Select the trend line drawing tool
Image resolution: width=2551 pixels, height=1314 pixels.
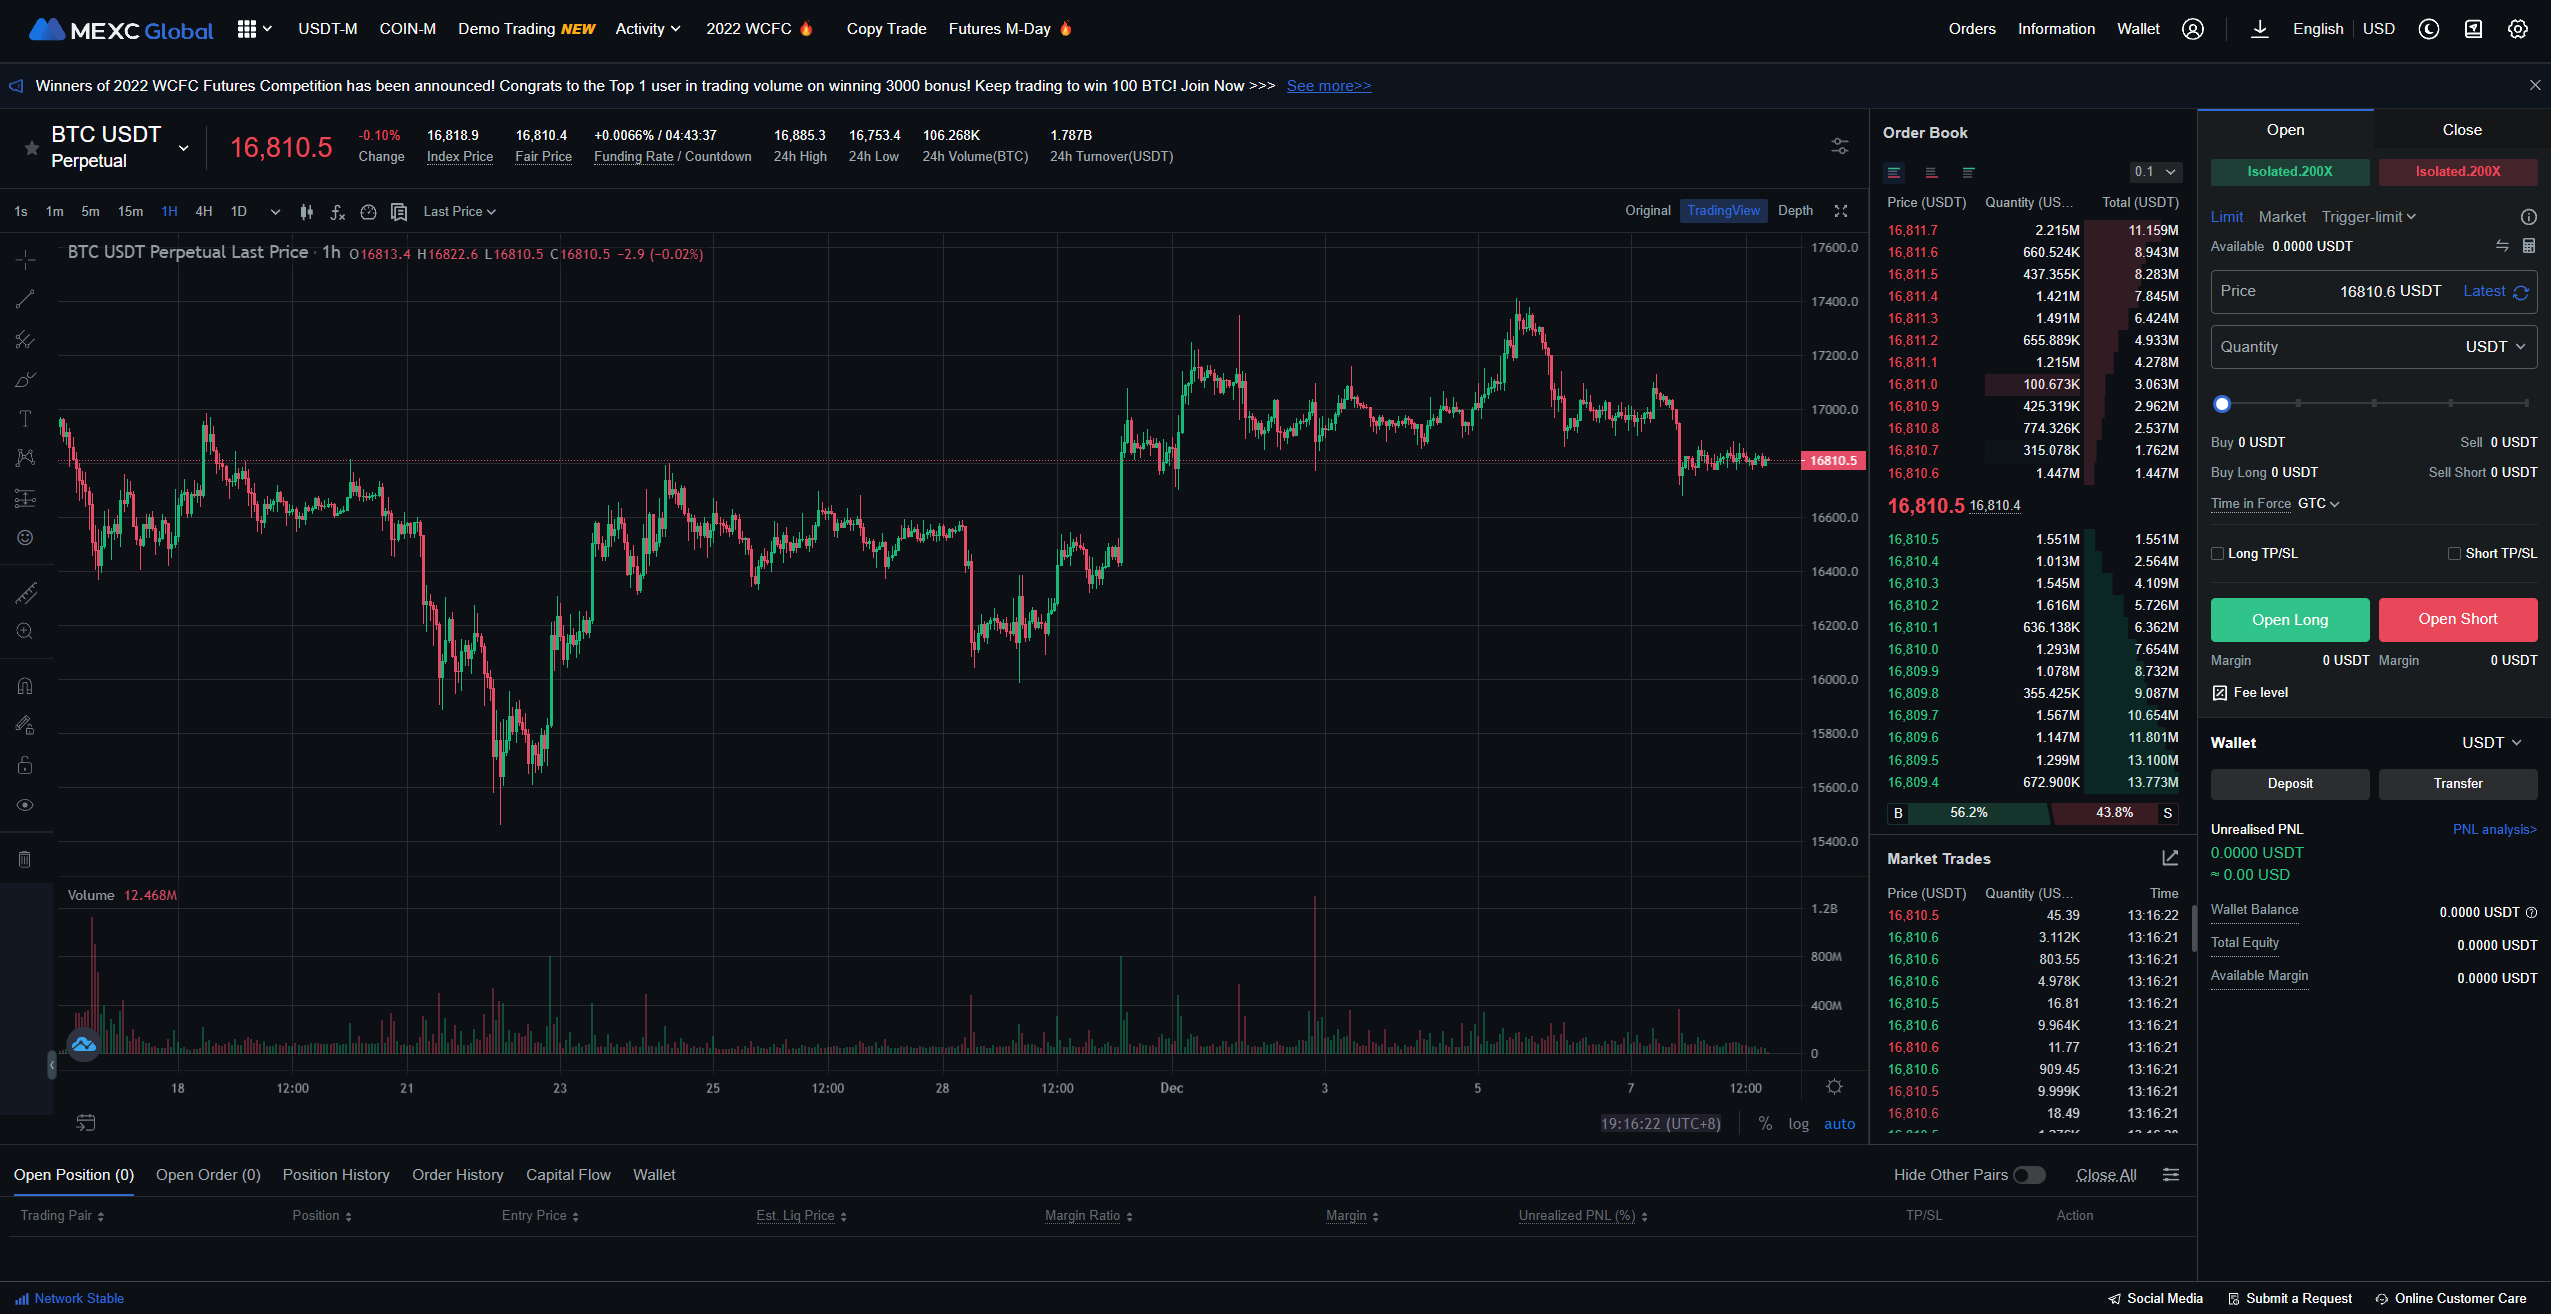pos(26,299)
